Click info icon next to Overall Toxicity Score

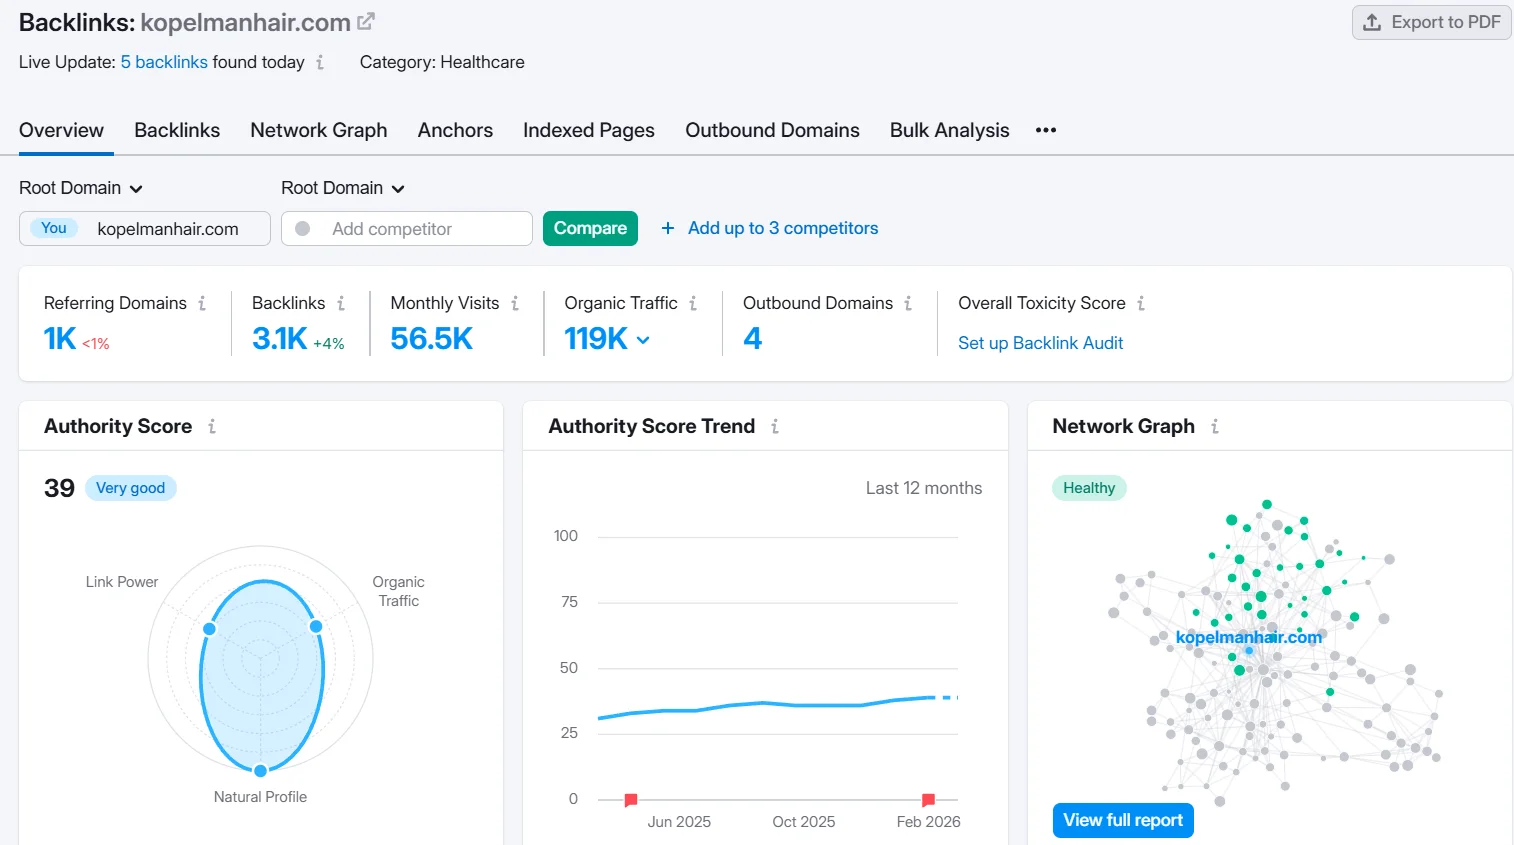point(1141,303)
